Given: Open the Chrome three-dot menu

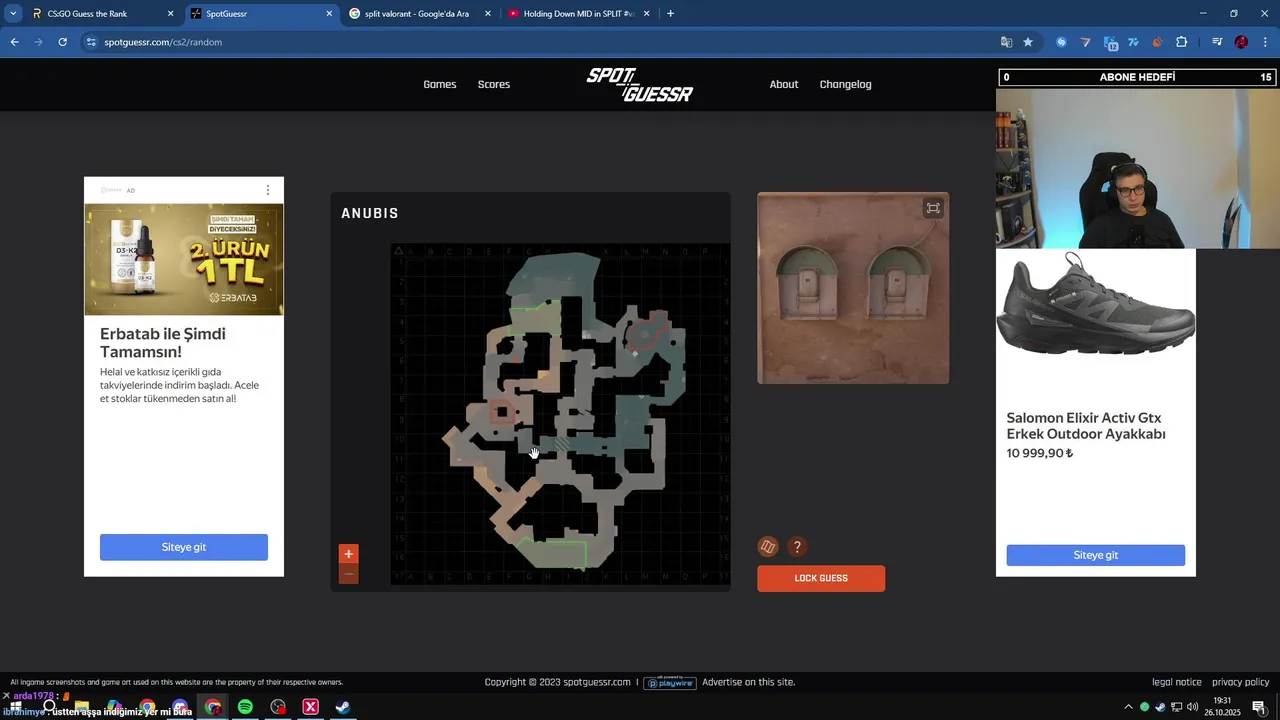Looking at the screenshot, I should click(1265, 42).
